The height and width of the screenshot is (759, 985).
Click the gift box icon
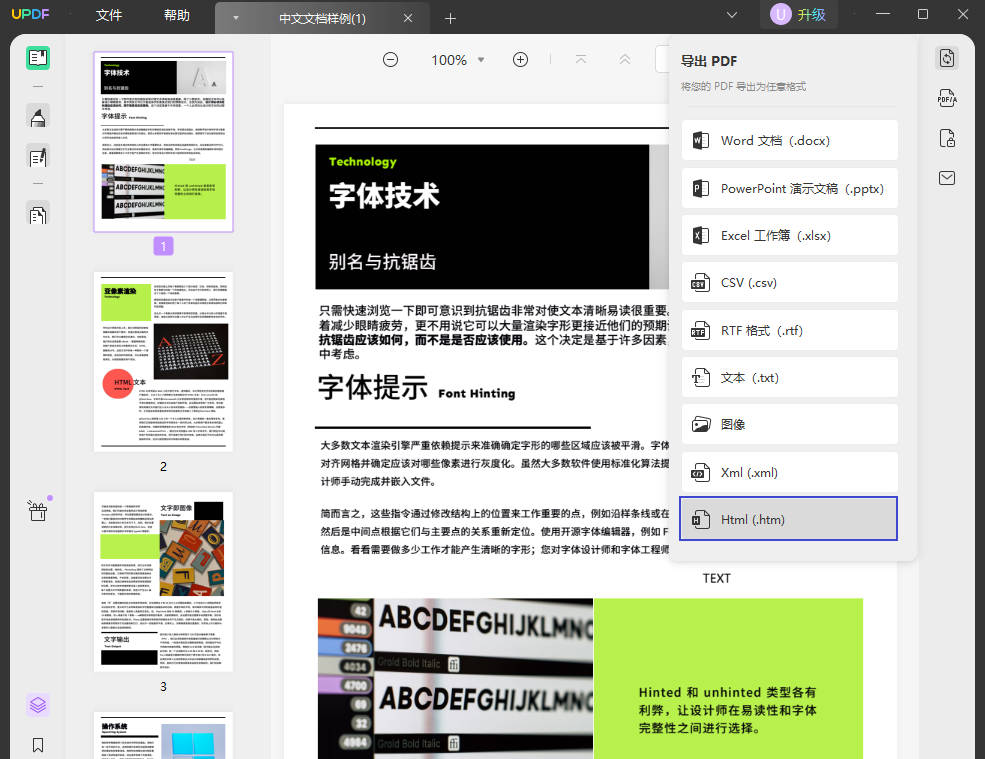coord(38,511)
